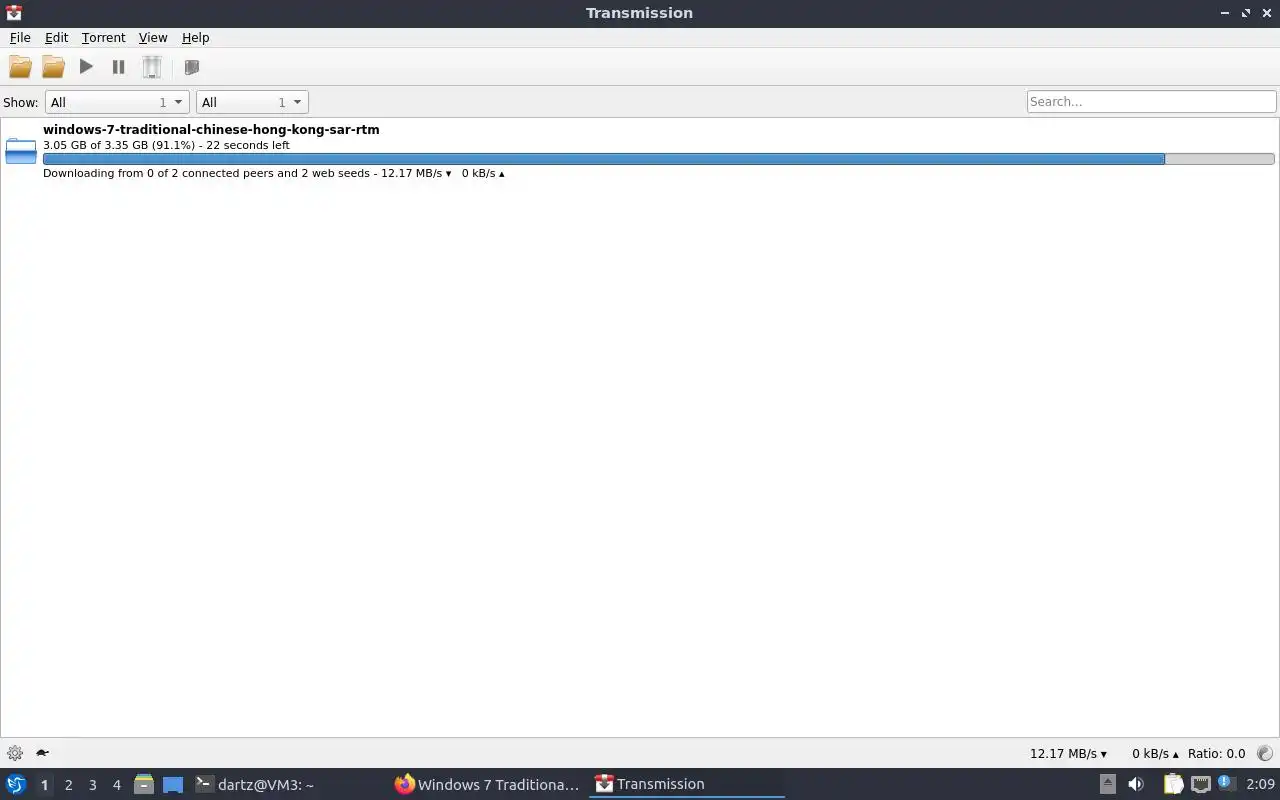The height and width of the screenshot is (800, 1280).
Task: Expand the second All filter dropdown
Action: pos(252,102)
